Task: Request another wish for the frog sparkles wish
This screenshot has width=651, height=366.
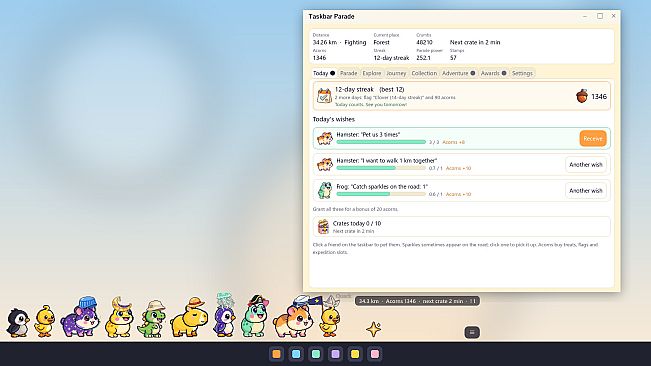Action: [x=586, y=190]
